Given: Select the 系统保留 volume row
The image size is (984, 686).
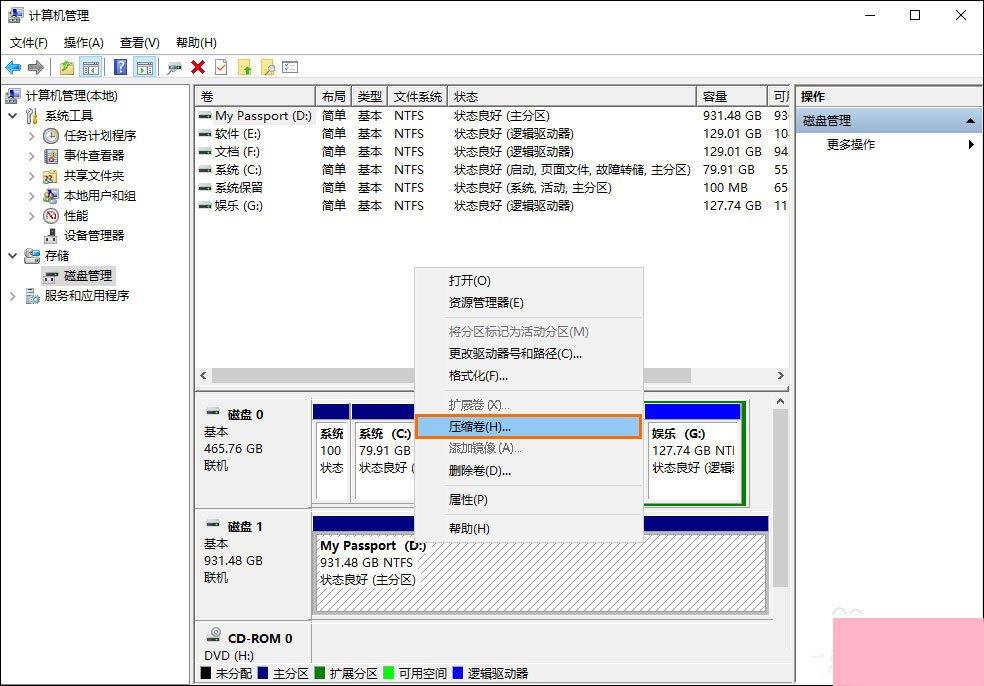Looking at the screenshot, I should 493,188.
